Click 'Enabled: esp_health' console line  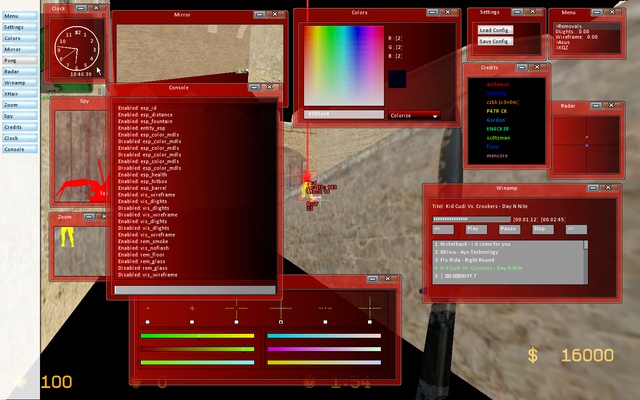[142, 175]
